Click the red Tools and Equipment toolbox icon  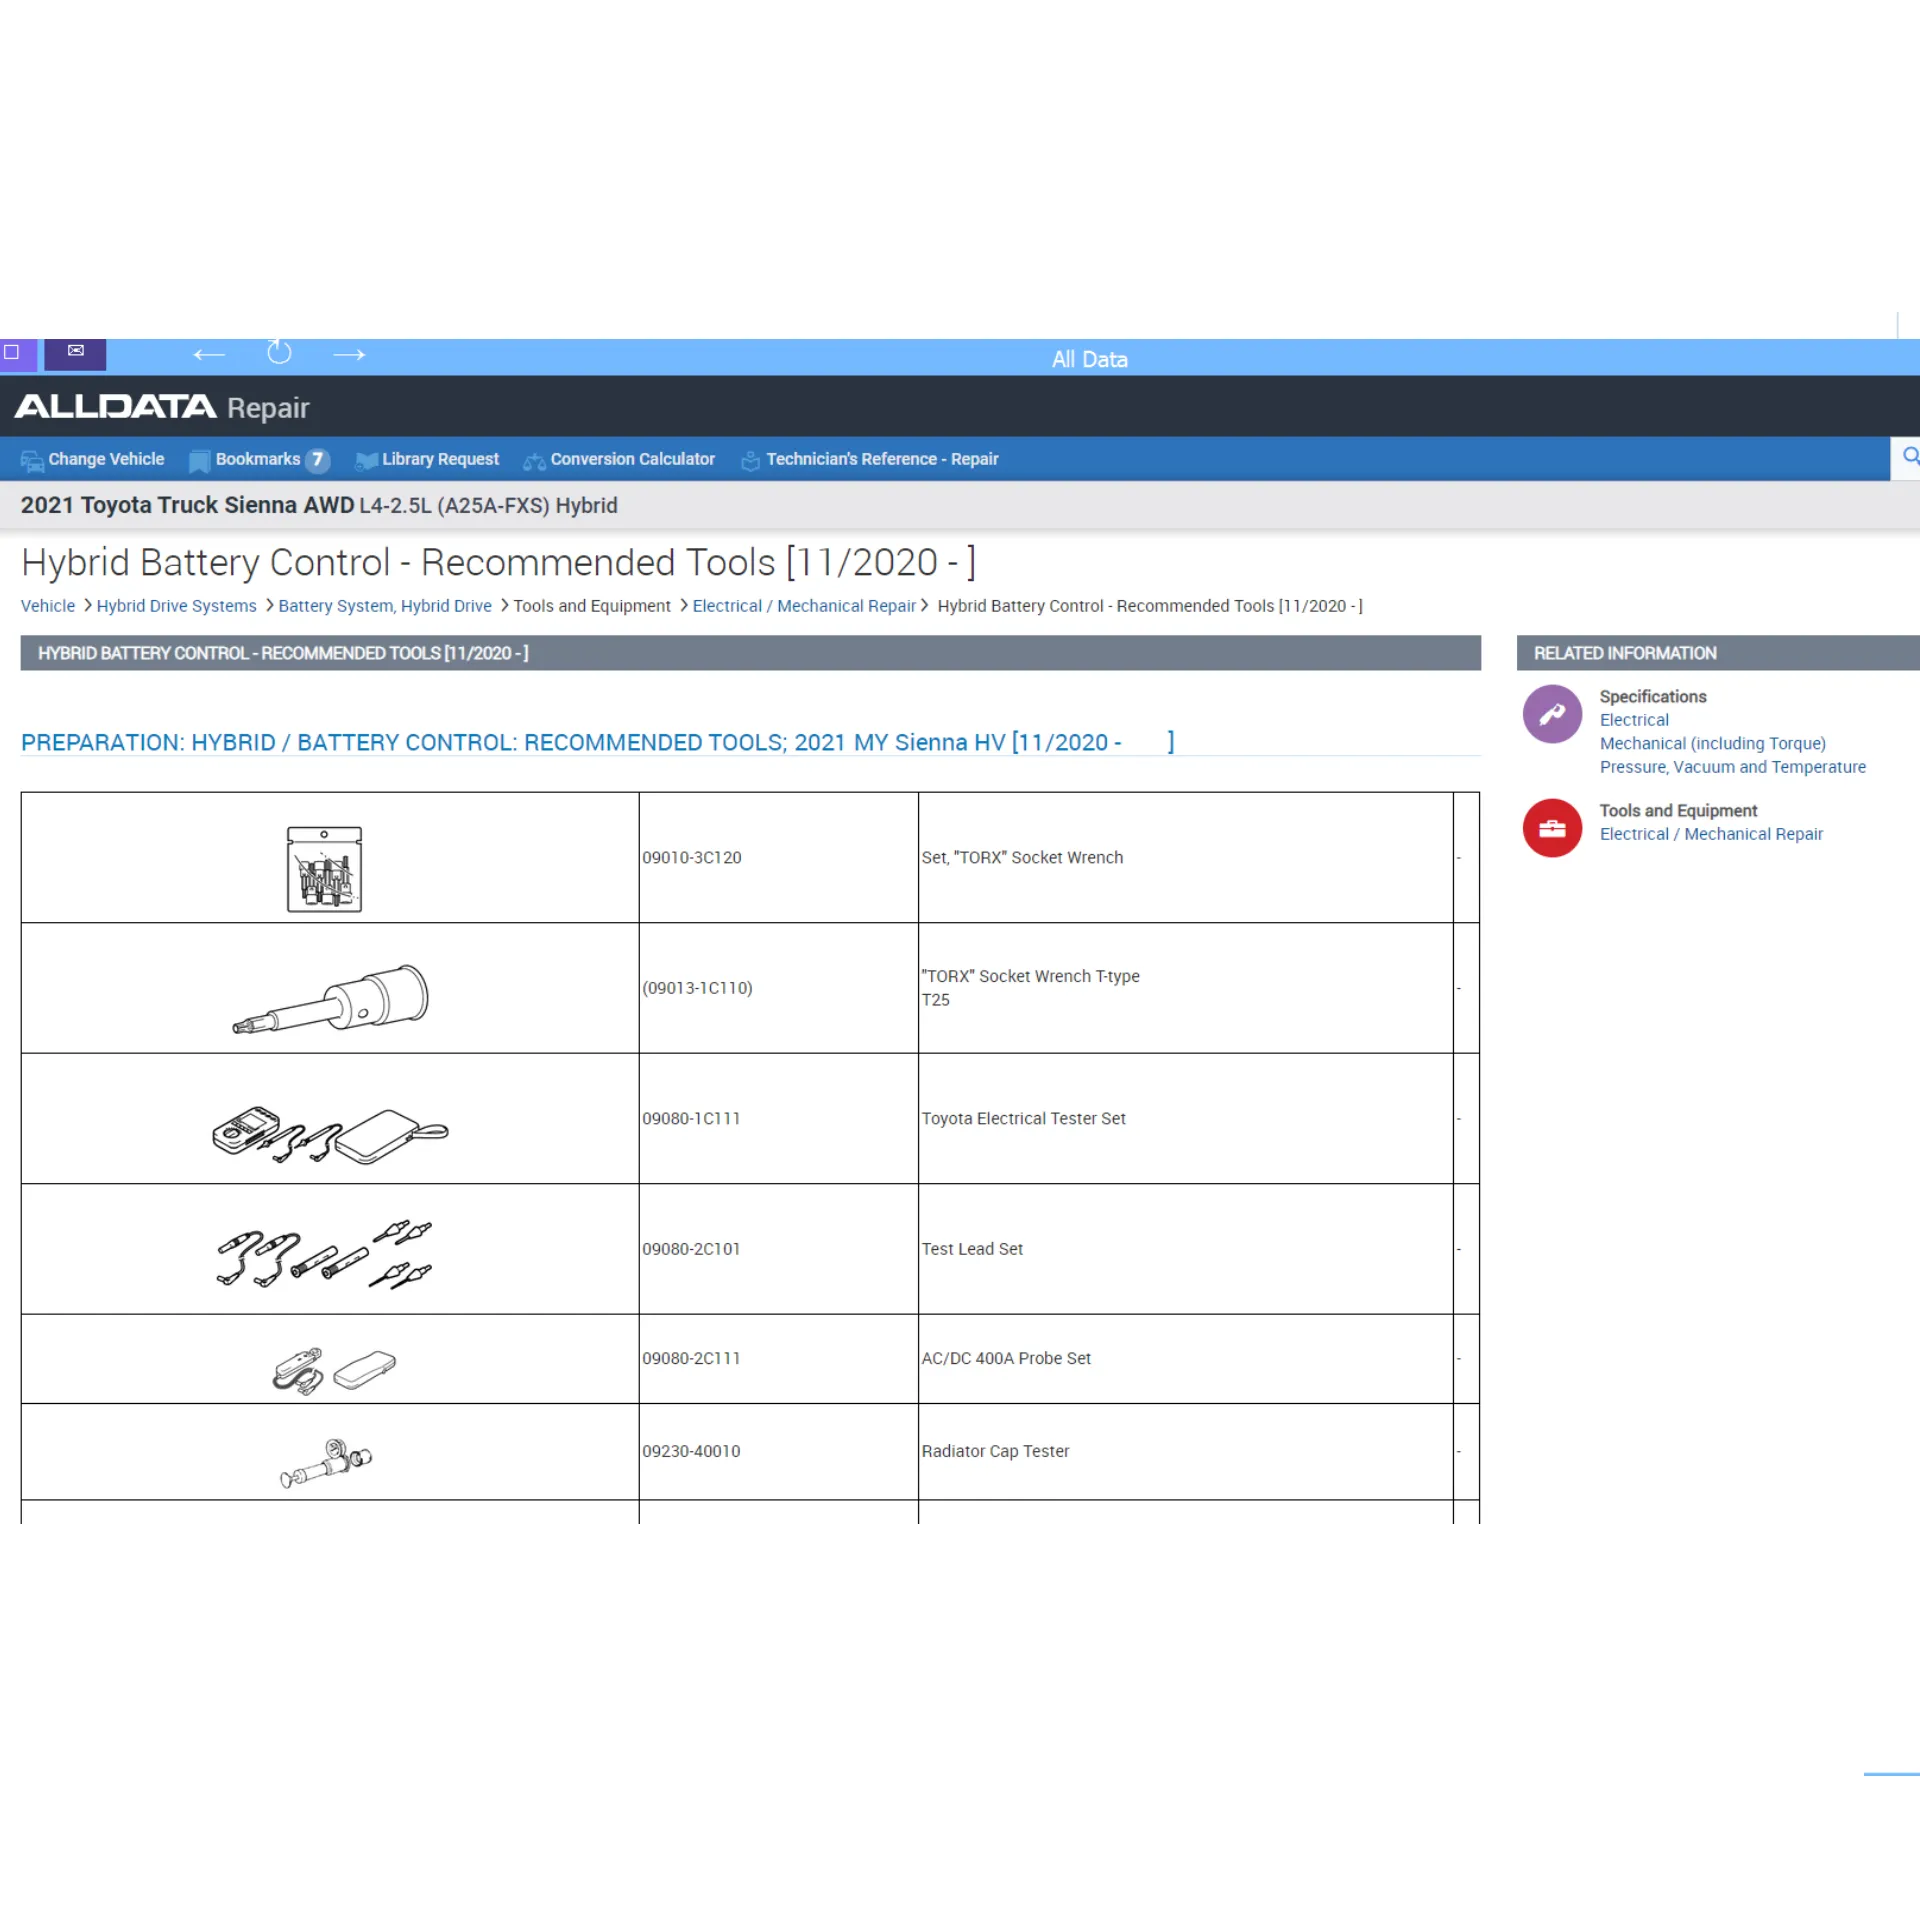click(x=1551, y=828)
